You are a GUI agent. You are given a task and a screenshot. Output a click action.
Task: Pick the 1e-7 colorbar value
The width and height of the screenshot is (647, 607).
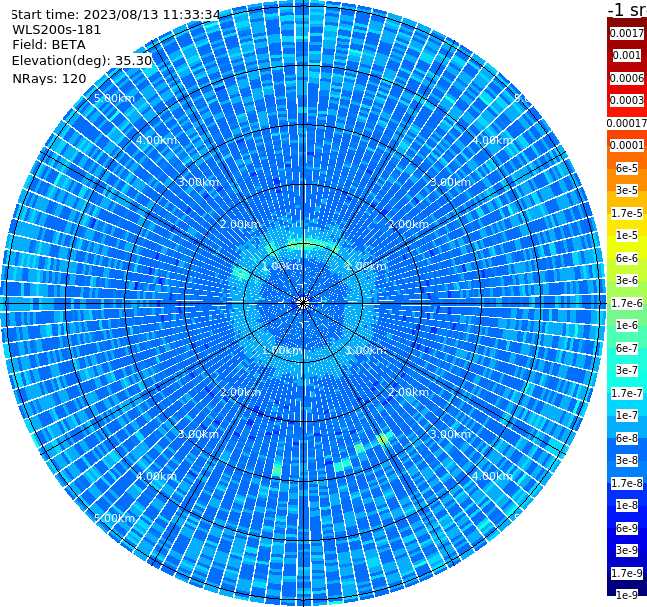tap(627, 415)
